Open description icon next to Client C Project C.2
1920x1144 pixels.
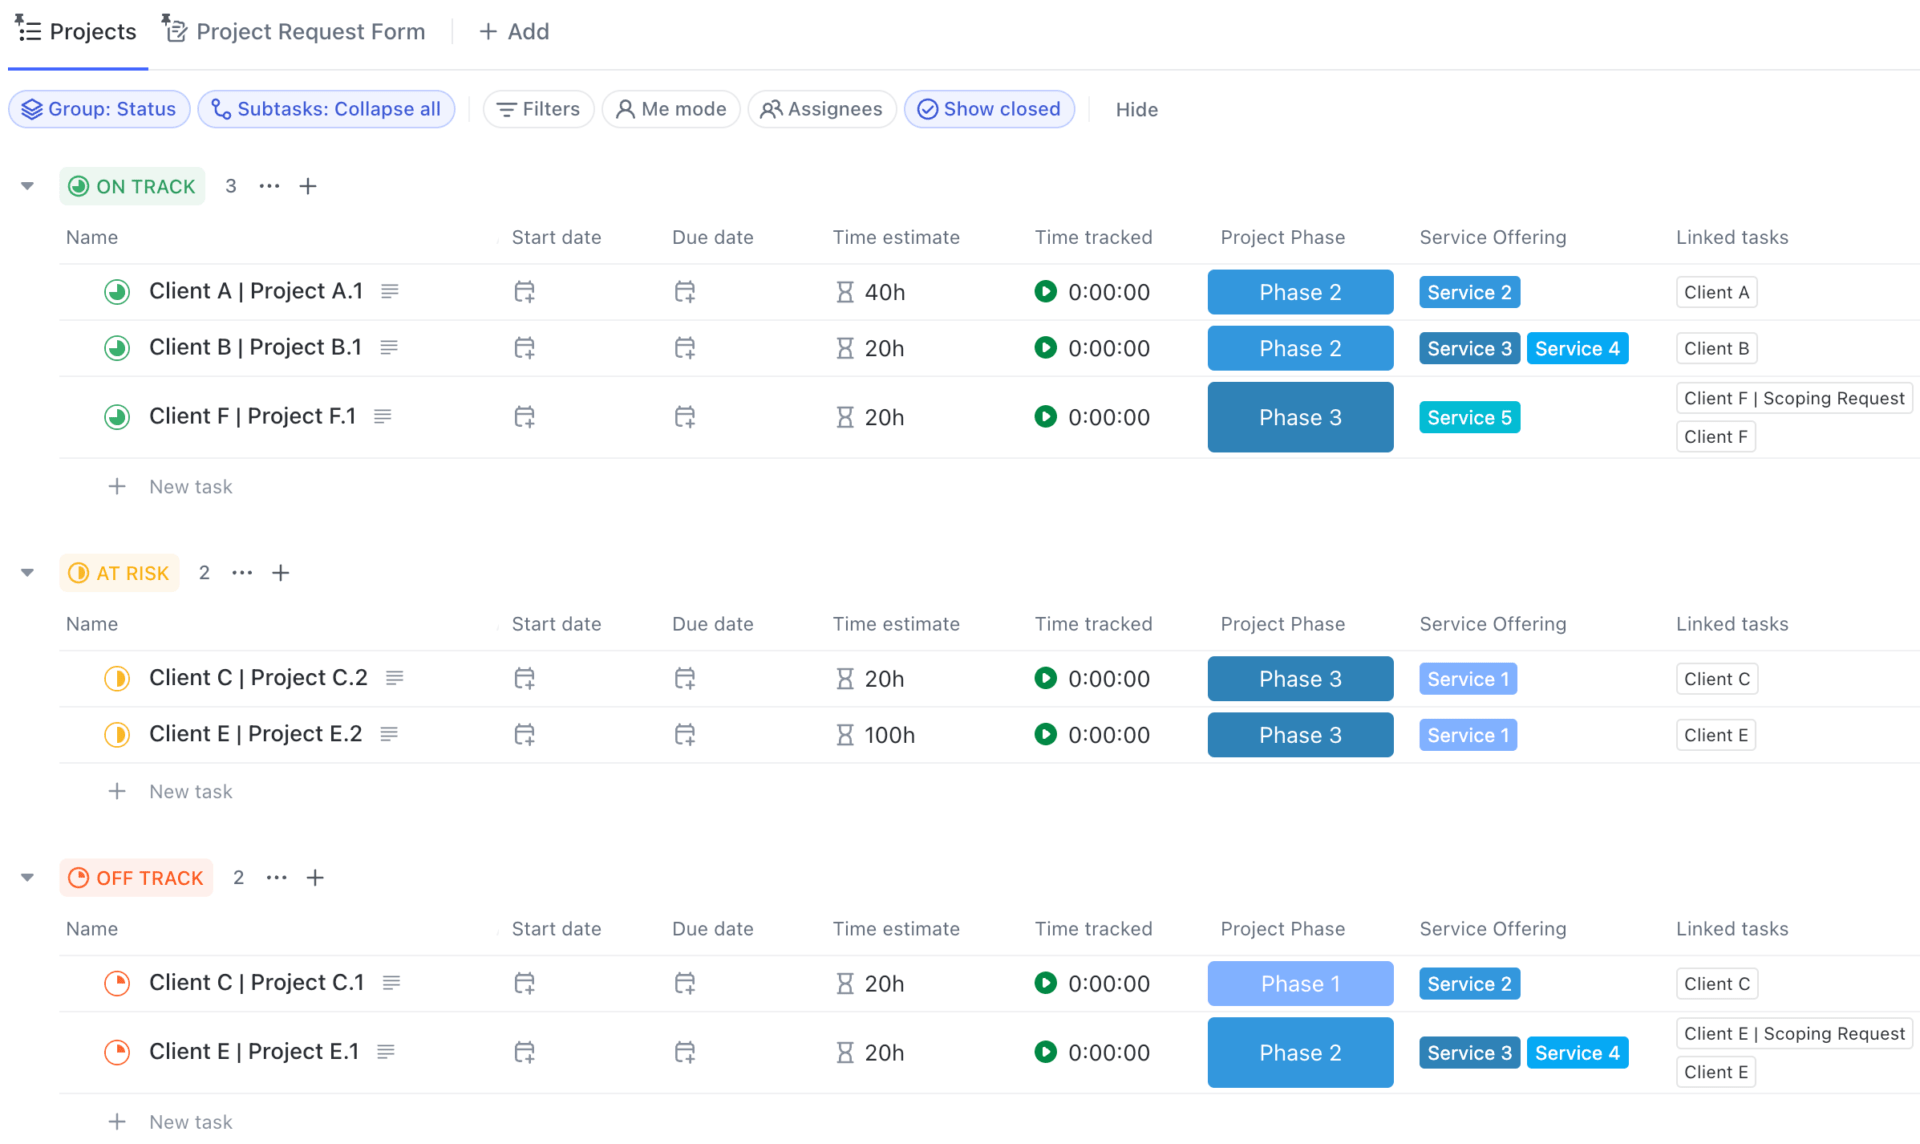click(x=395, y=678)
